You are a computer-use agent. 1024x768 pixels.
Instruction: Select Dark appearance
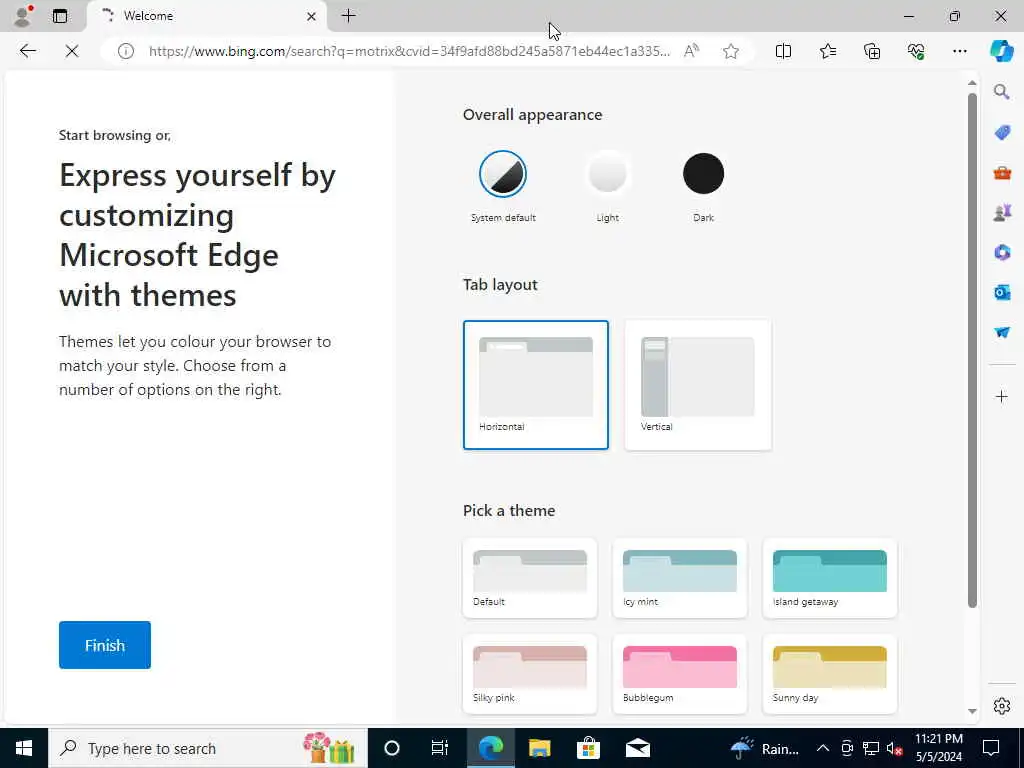tap(703, 174)
